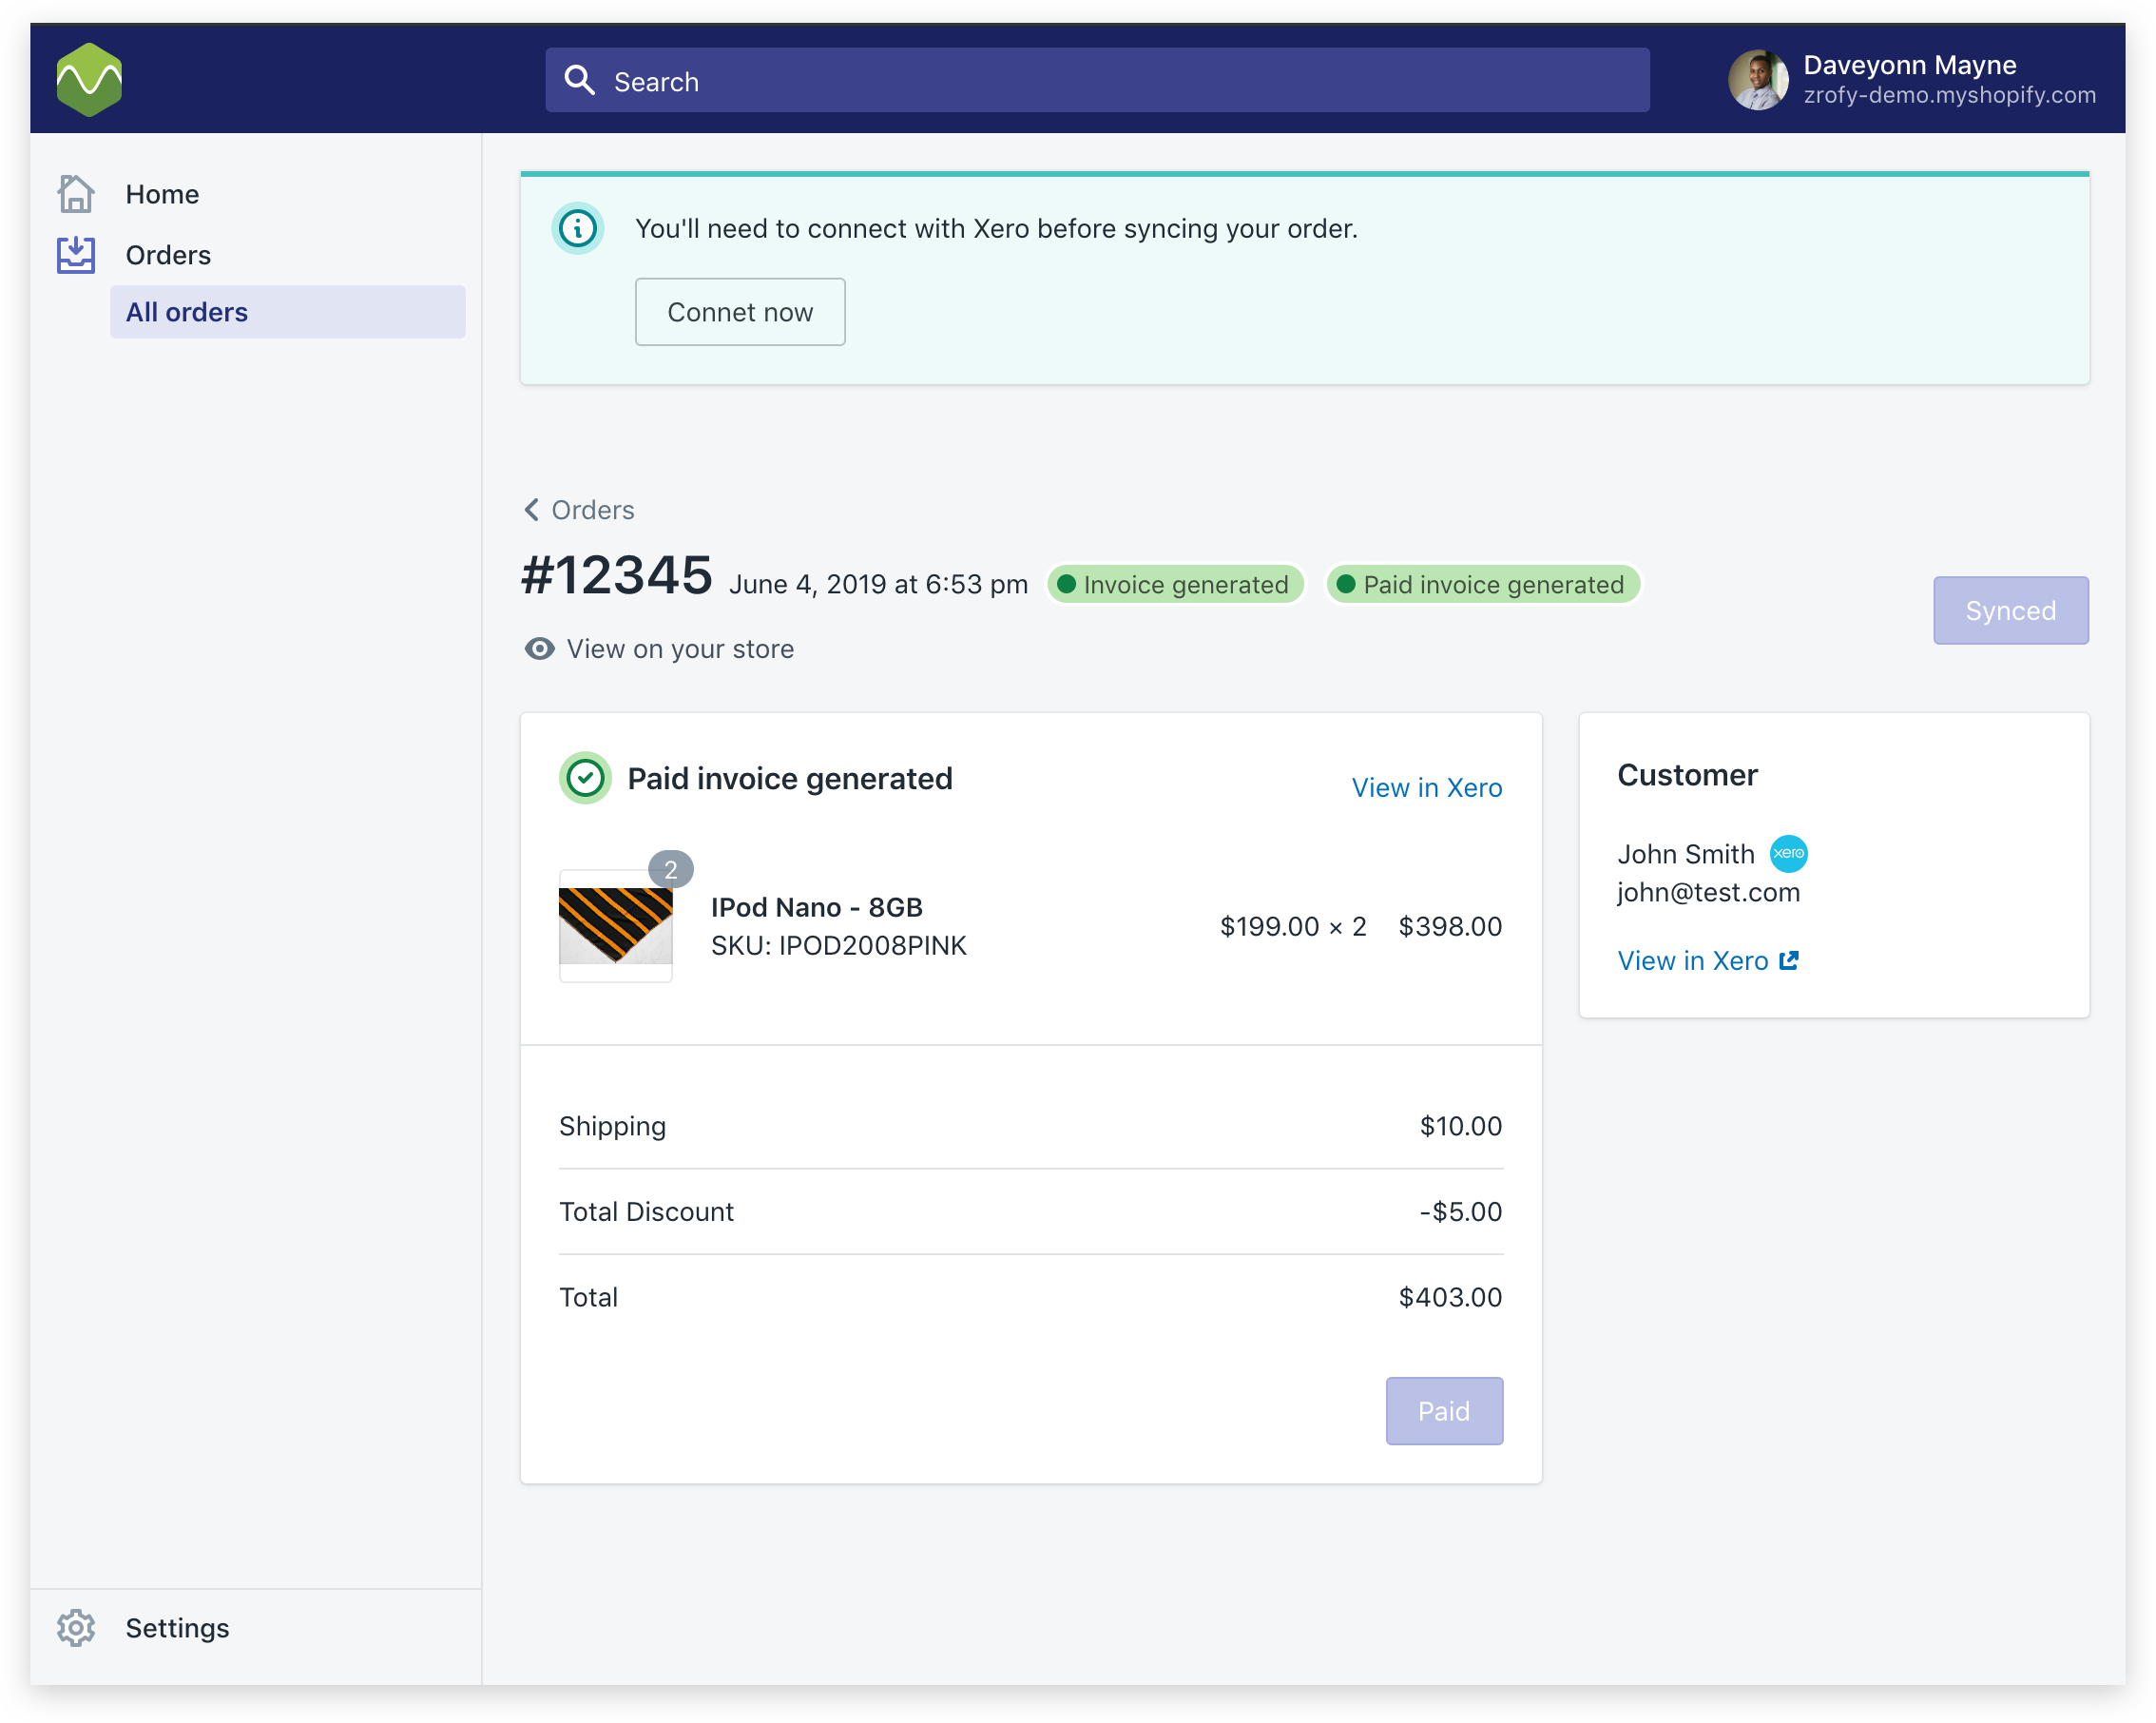Click the back chevron beside Orders

click(532, 510)
